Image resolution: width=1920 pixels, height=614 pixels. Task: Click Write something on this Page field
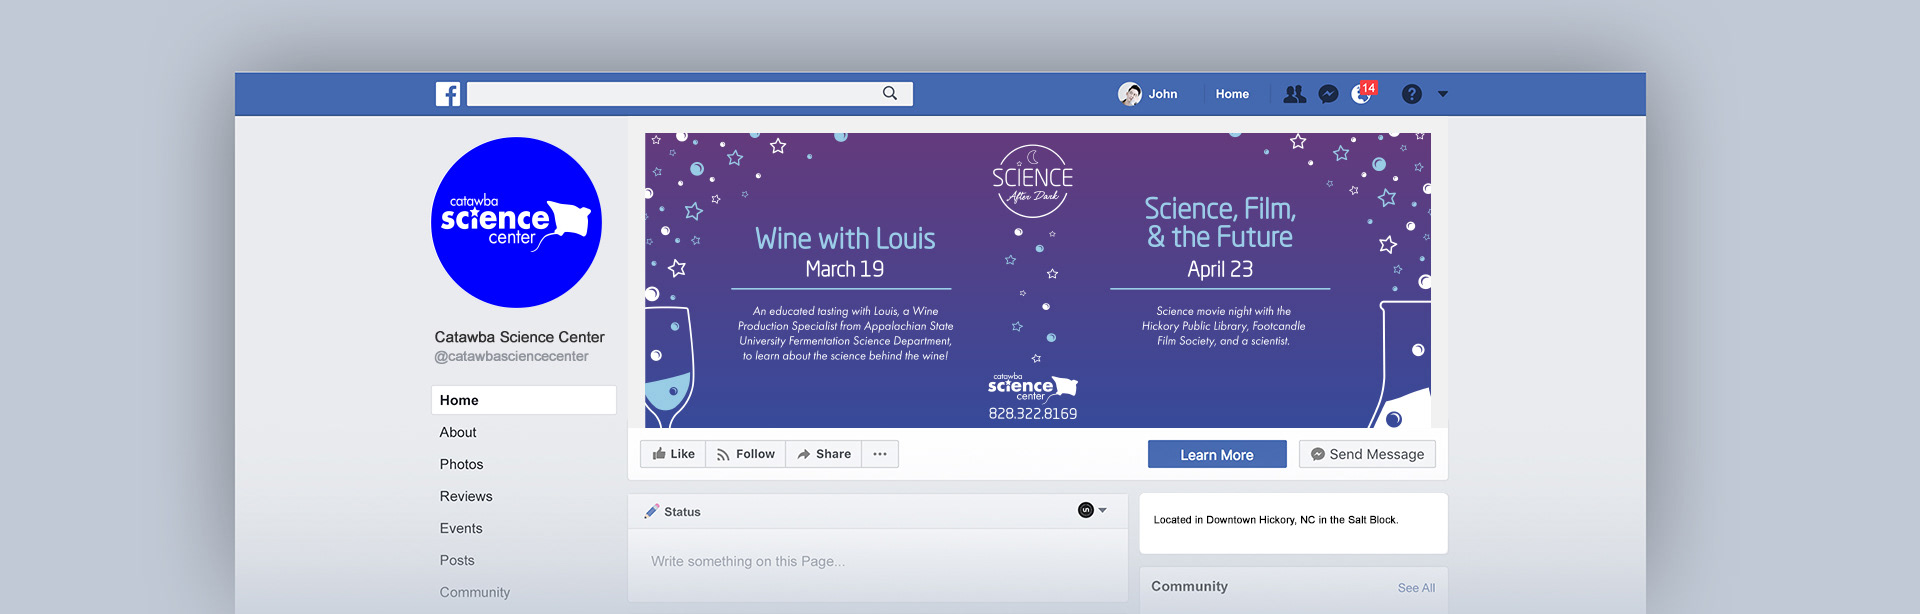878,562
